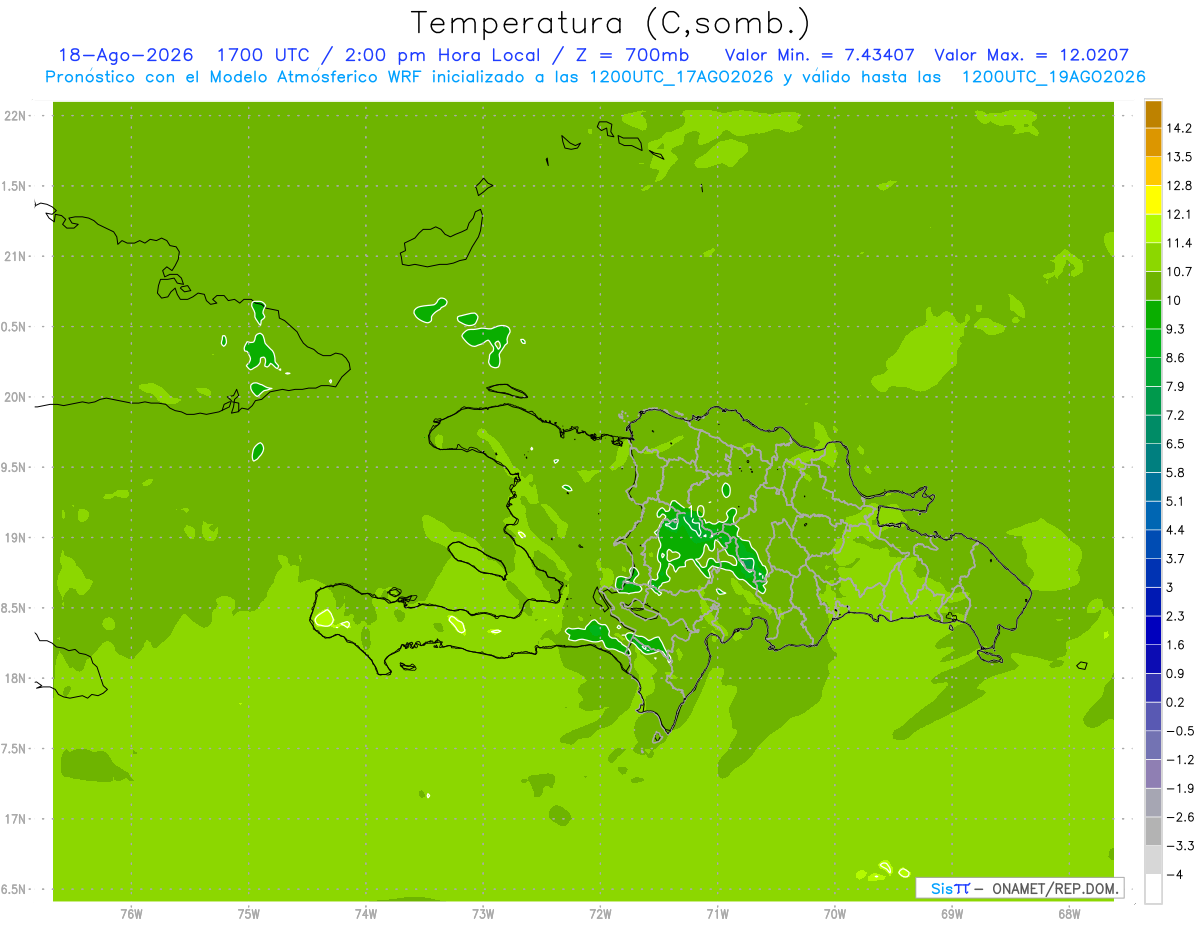Click the '12.1' colorbar value
The image size is (1200, 927).
tap(1178, 215)
